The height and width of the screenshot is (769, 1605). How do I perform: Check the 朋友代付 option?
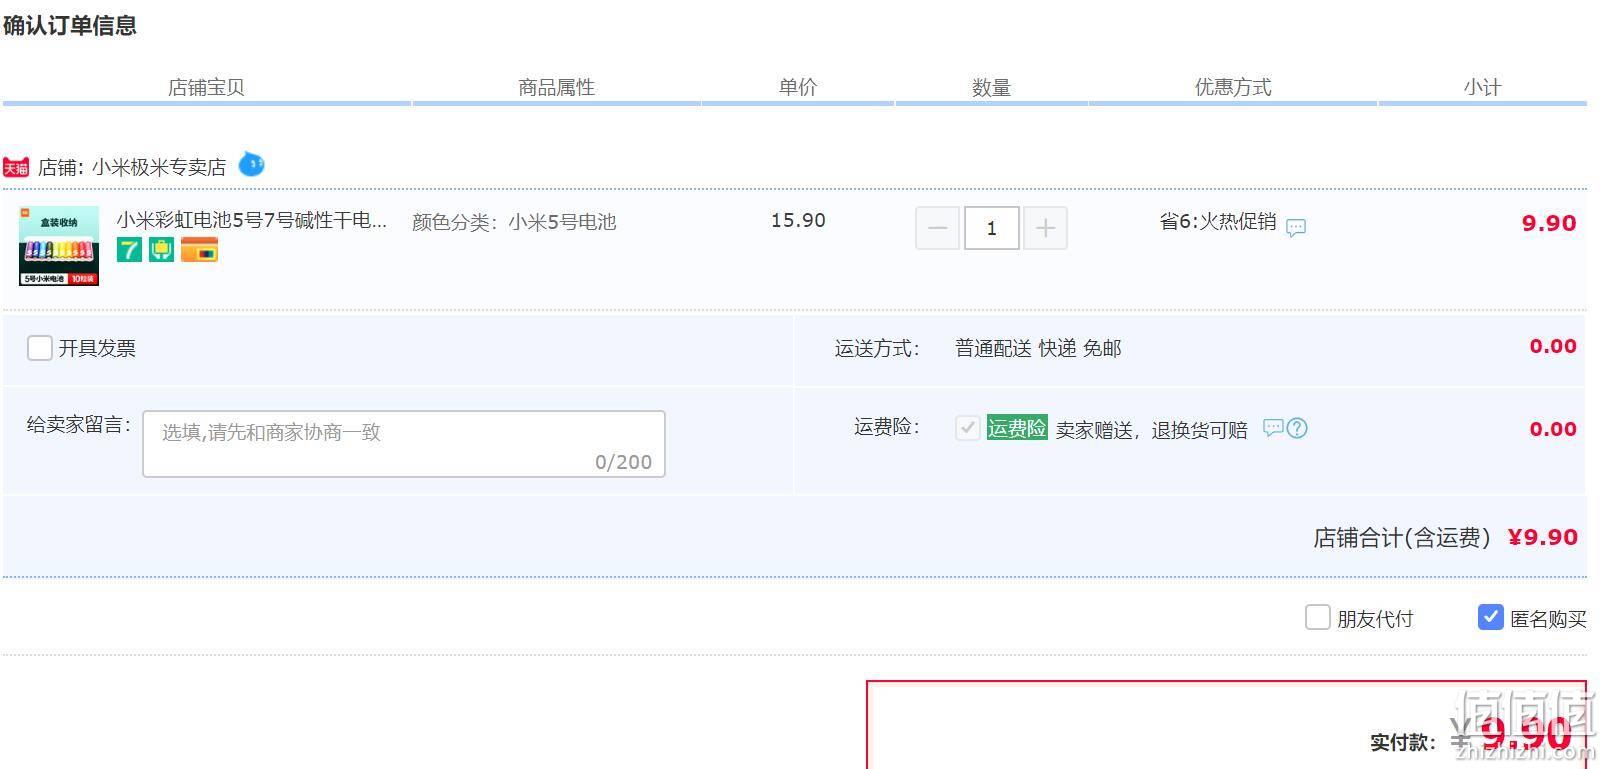pyautogui.click(x=1317, y=617)
